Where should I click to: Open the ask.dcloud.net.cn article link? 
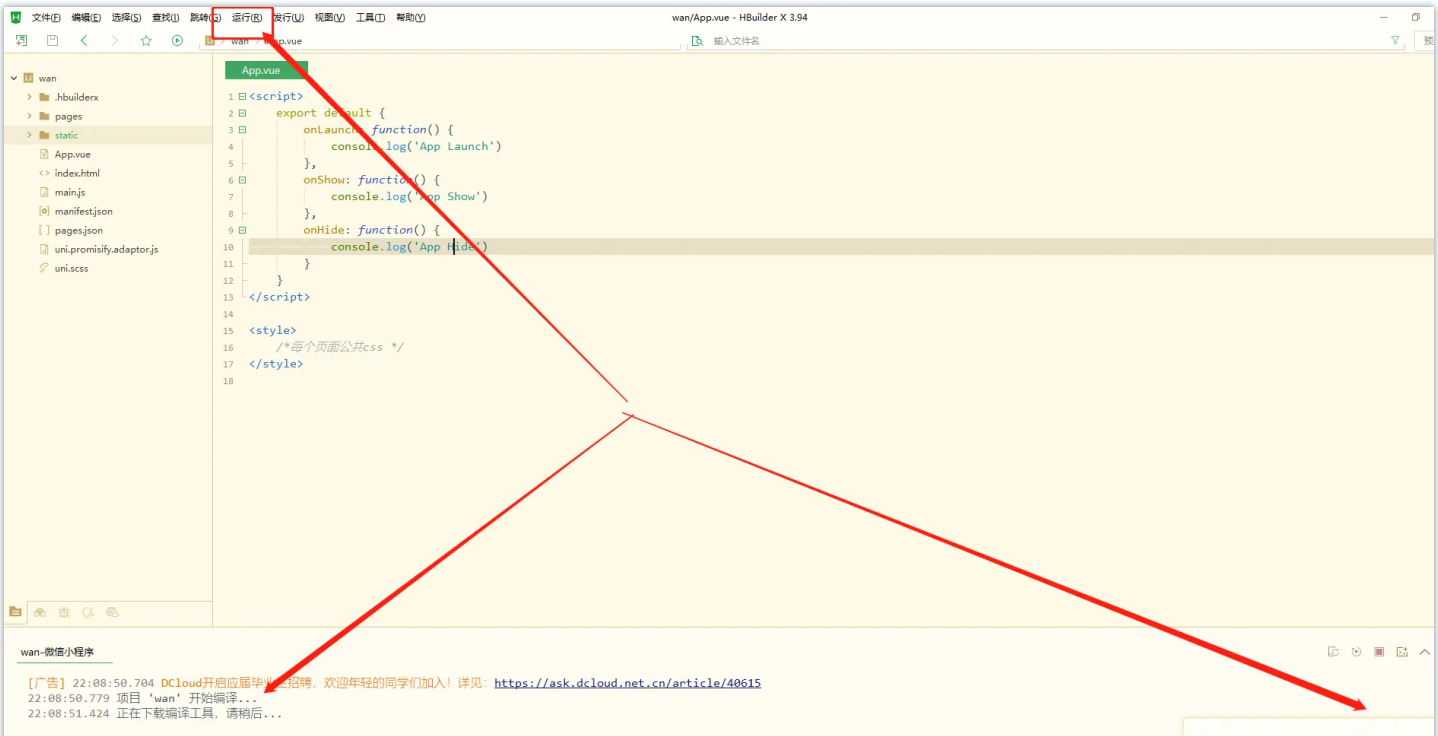(627, 683)
